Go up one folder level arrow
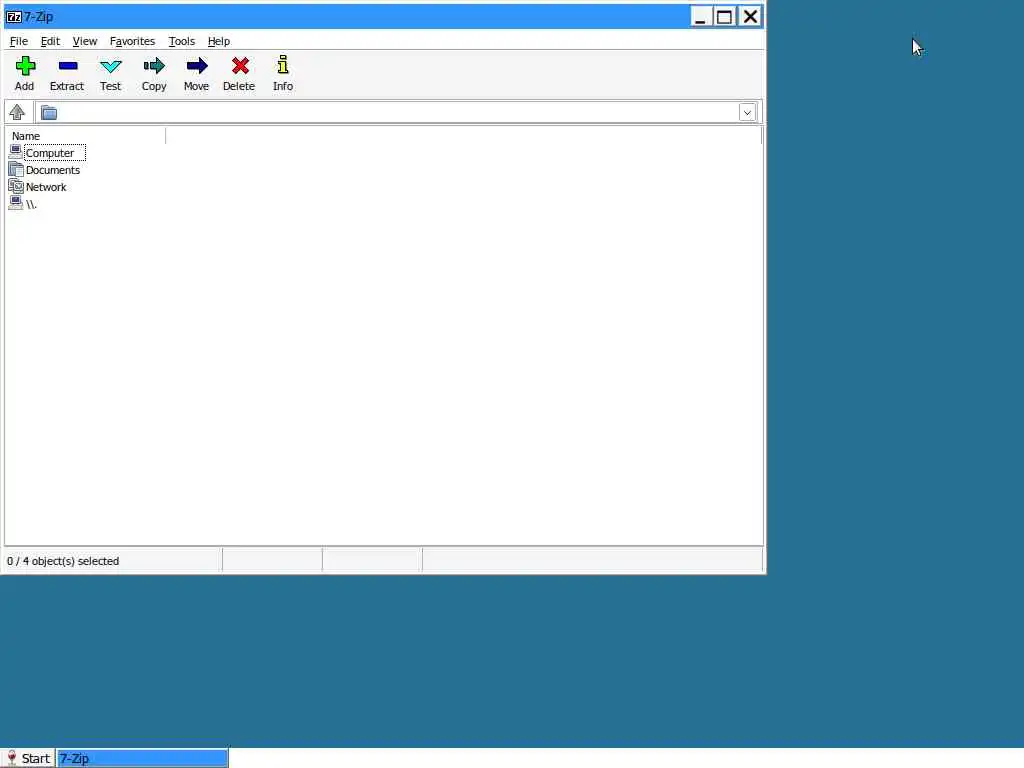 click(17, 112)
